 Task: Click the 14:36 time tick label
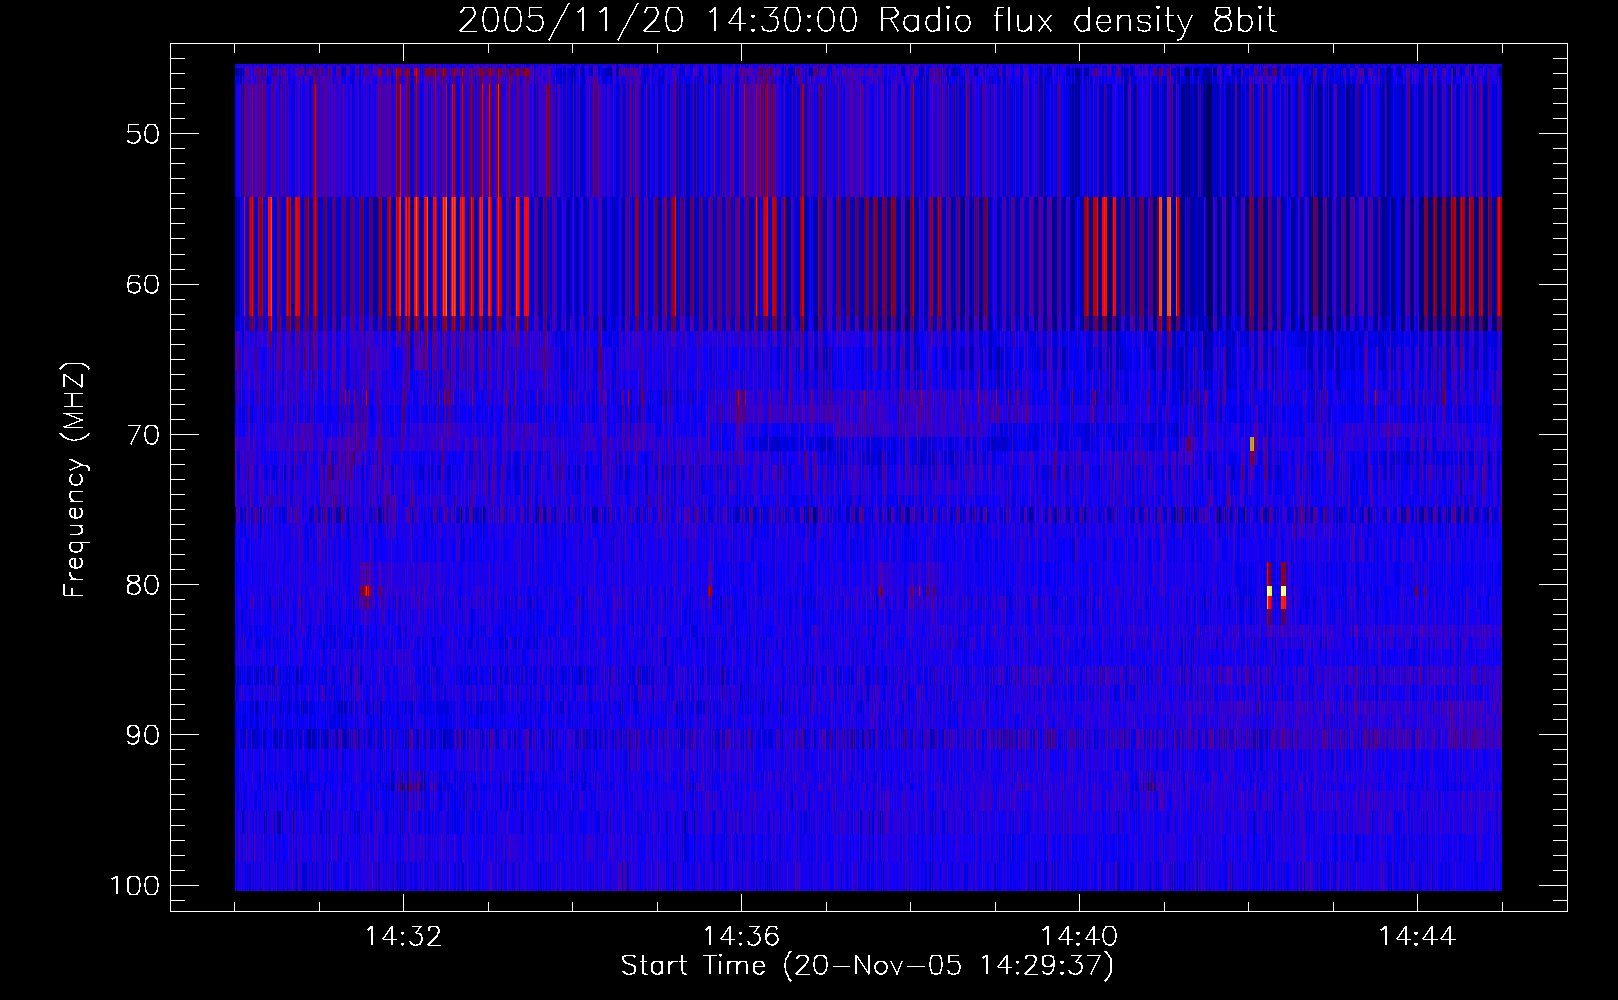pos(741,937)
